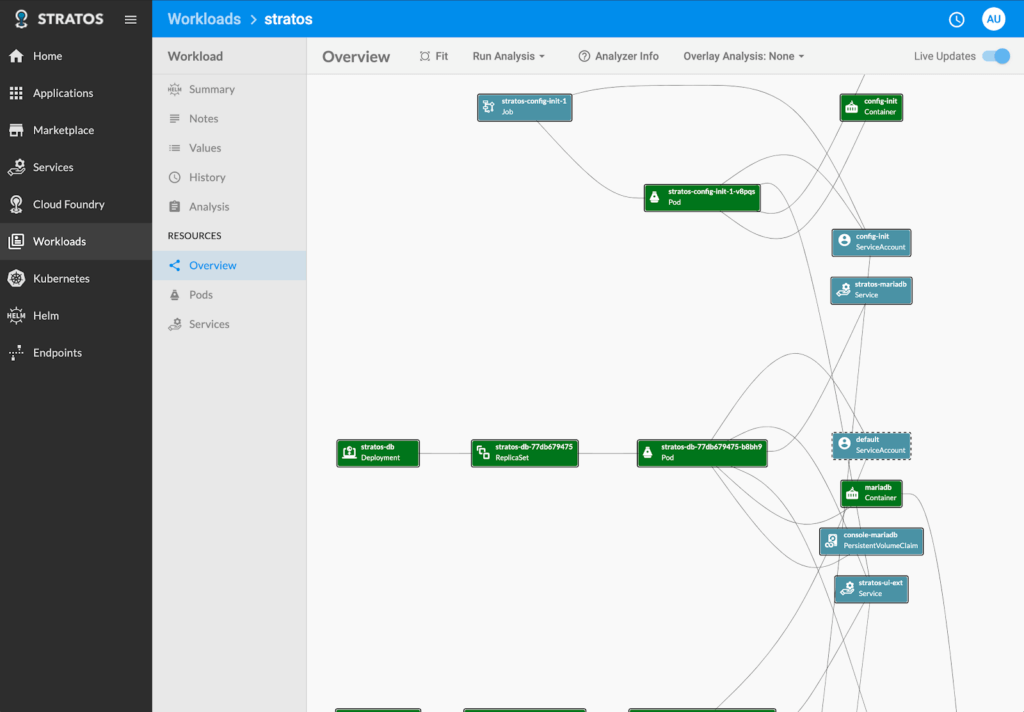Open the recent history clock icon

click(x=956, y=20)
